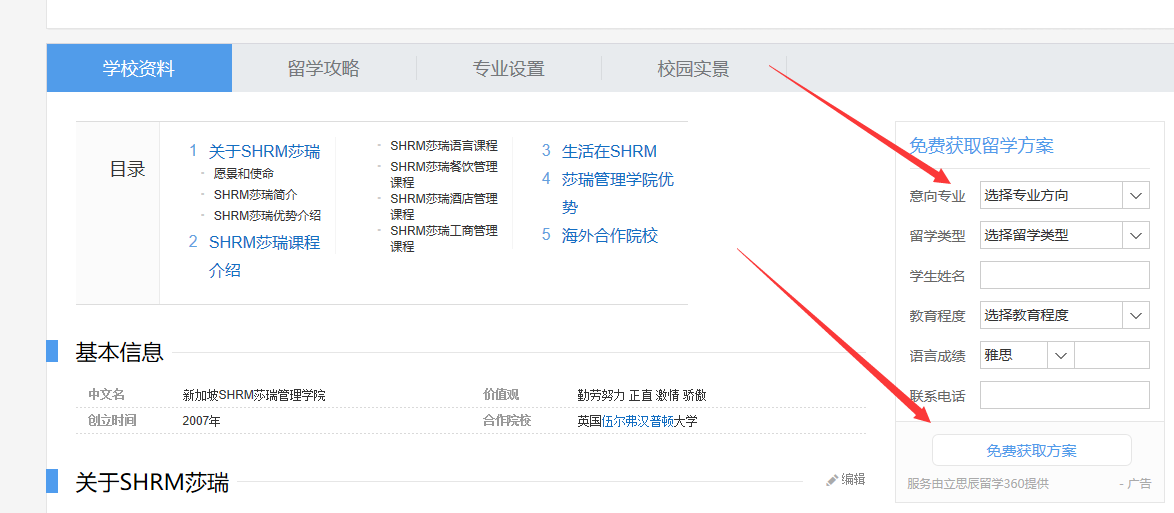Viewport: 1174px width, 513px height.
Task: Jump to 海外合作院校 section
Action: (609, 236)
